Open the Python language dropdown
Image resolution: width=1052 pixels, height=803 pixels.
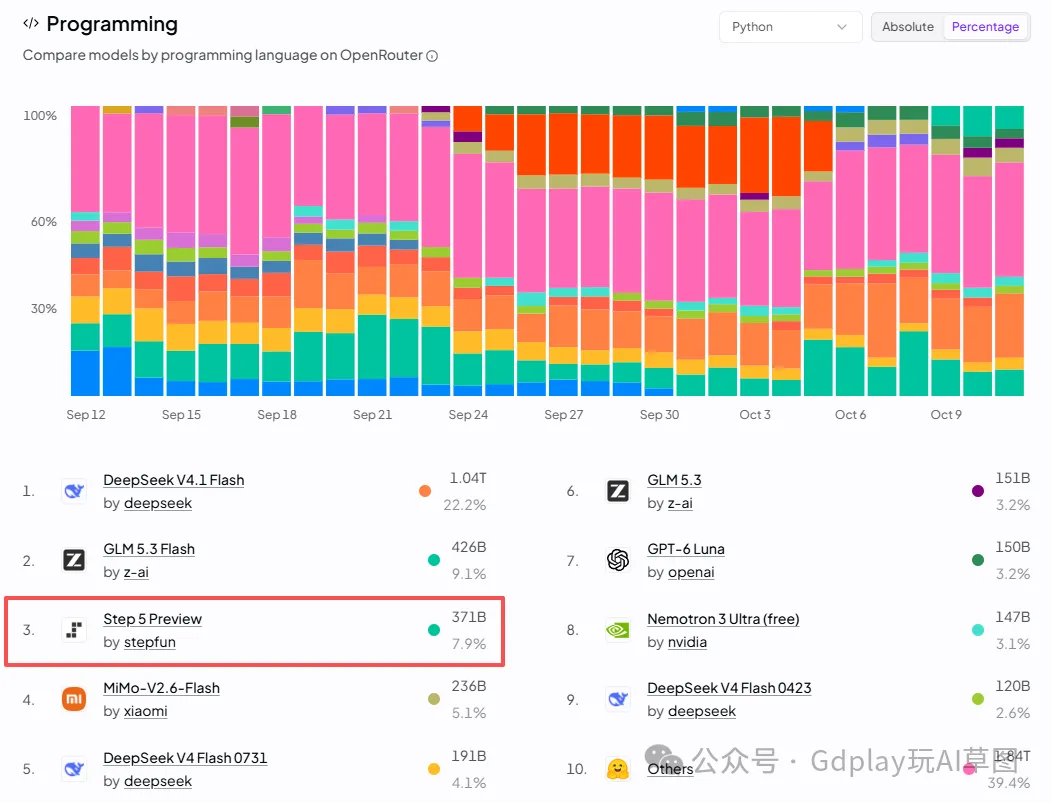pos(790,27)
